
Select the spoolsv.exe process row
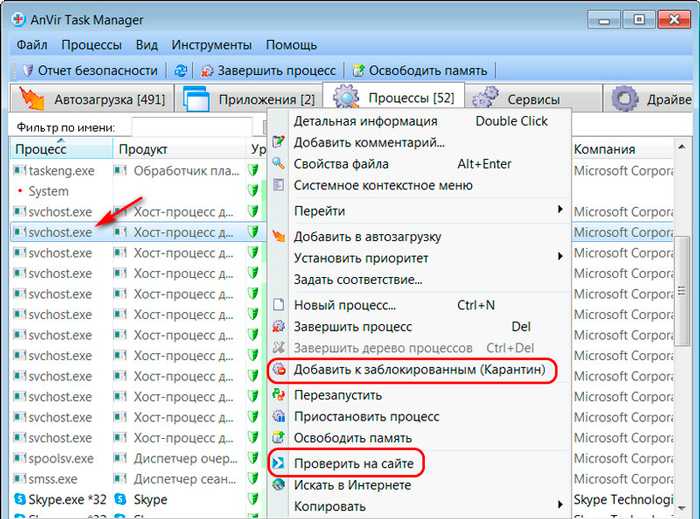(x=138, y=458)
